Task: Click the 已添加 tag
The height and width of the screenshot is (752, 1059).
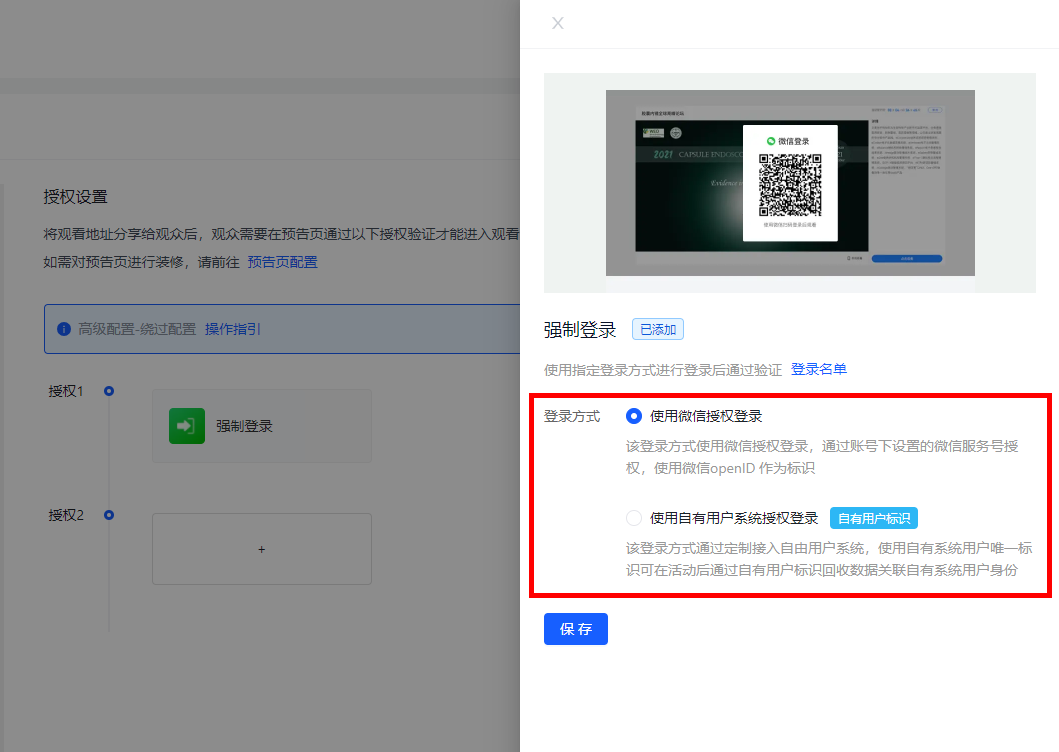Action: [658, 329]
